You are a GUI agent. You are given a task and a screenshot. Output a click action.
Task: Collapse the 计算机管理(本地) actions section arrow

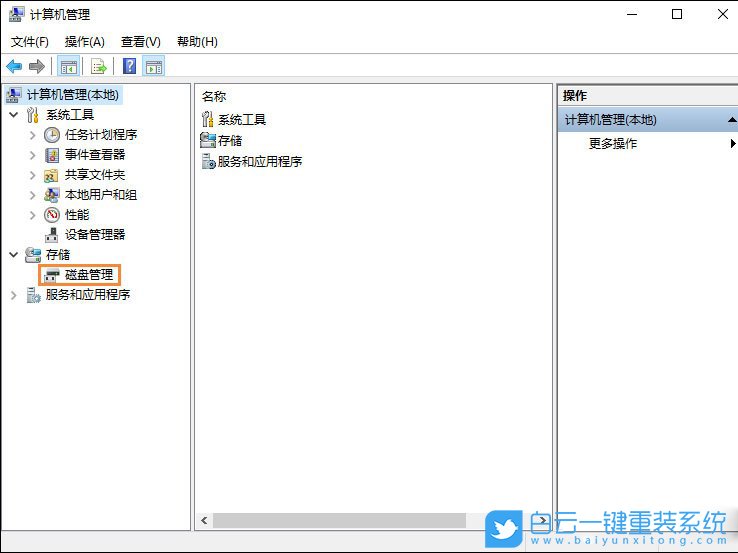tap(732, 120)
